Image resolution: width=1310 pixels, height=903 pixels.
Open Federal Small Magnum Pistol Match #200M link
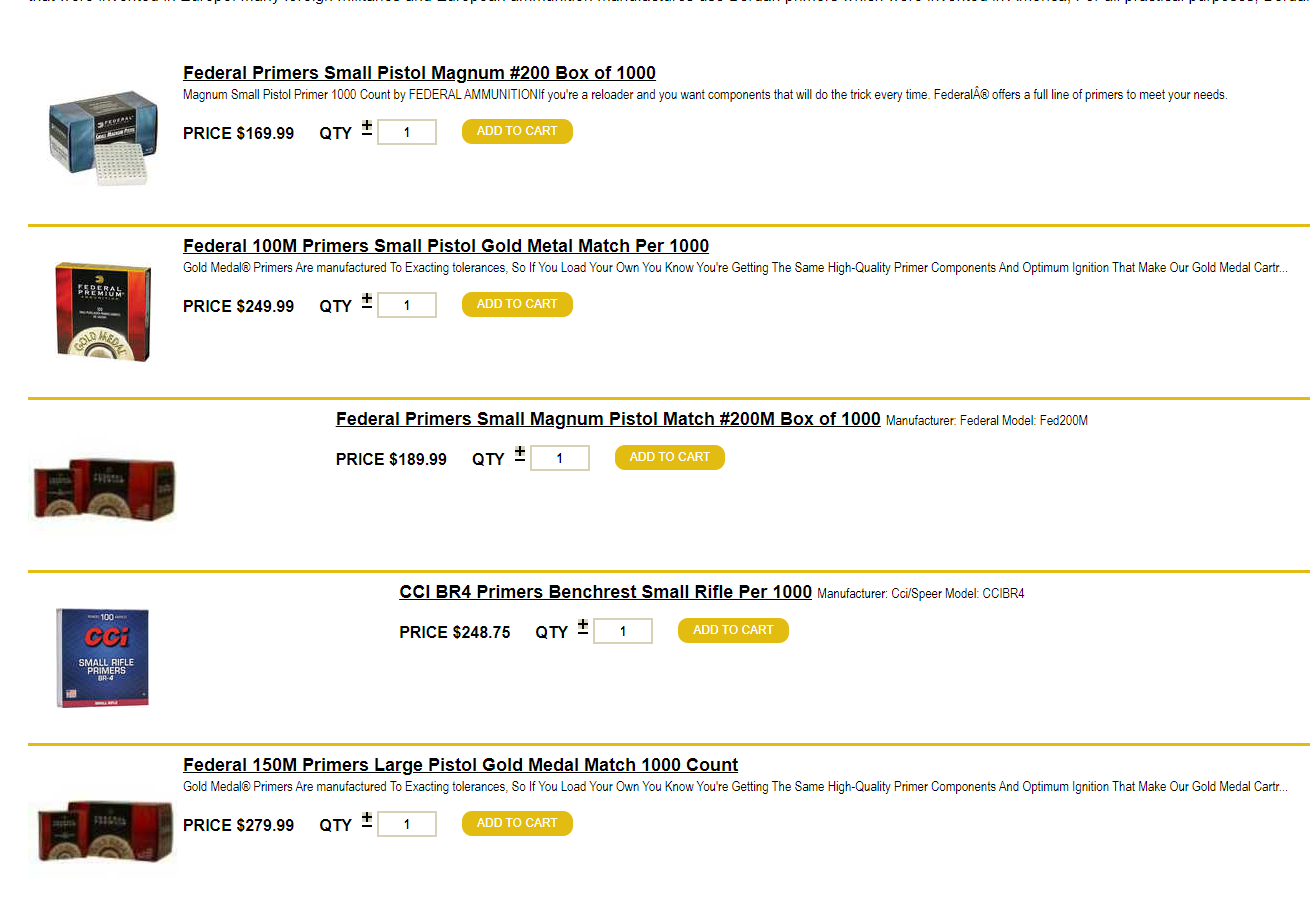click(x=608, y=419)
